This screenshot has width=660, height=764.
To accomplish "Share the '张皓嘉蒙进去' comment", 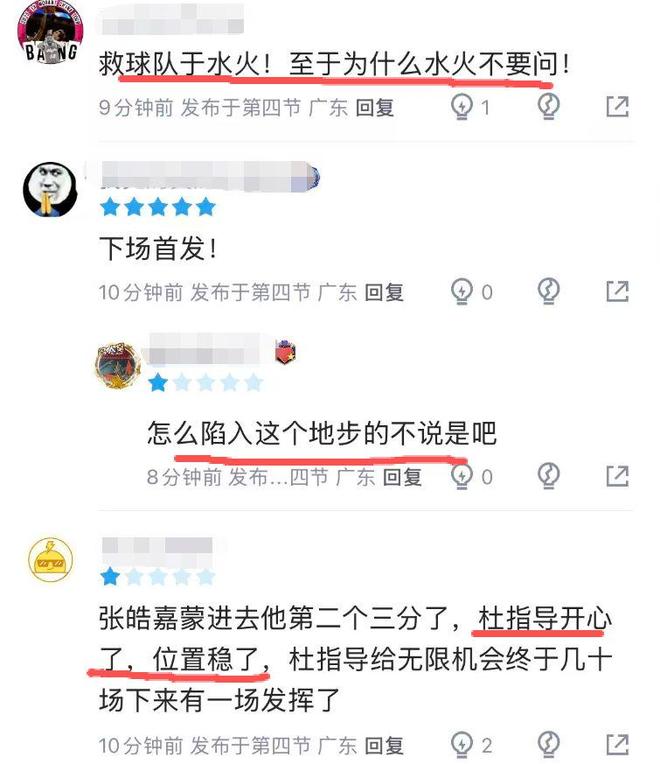I will click(x=617, y=745).
